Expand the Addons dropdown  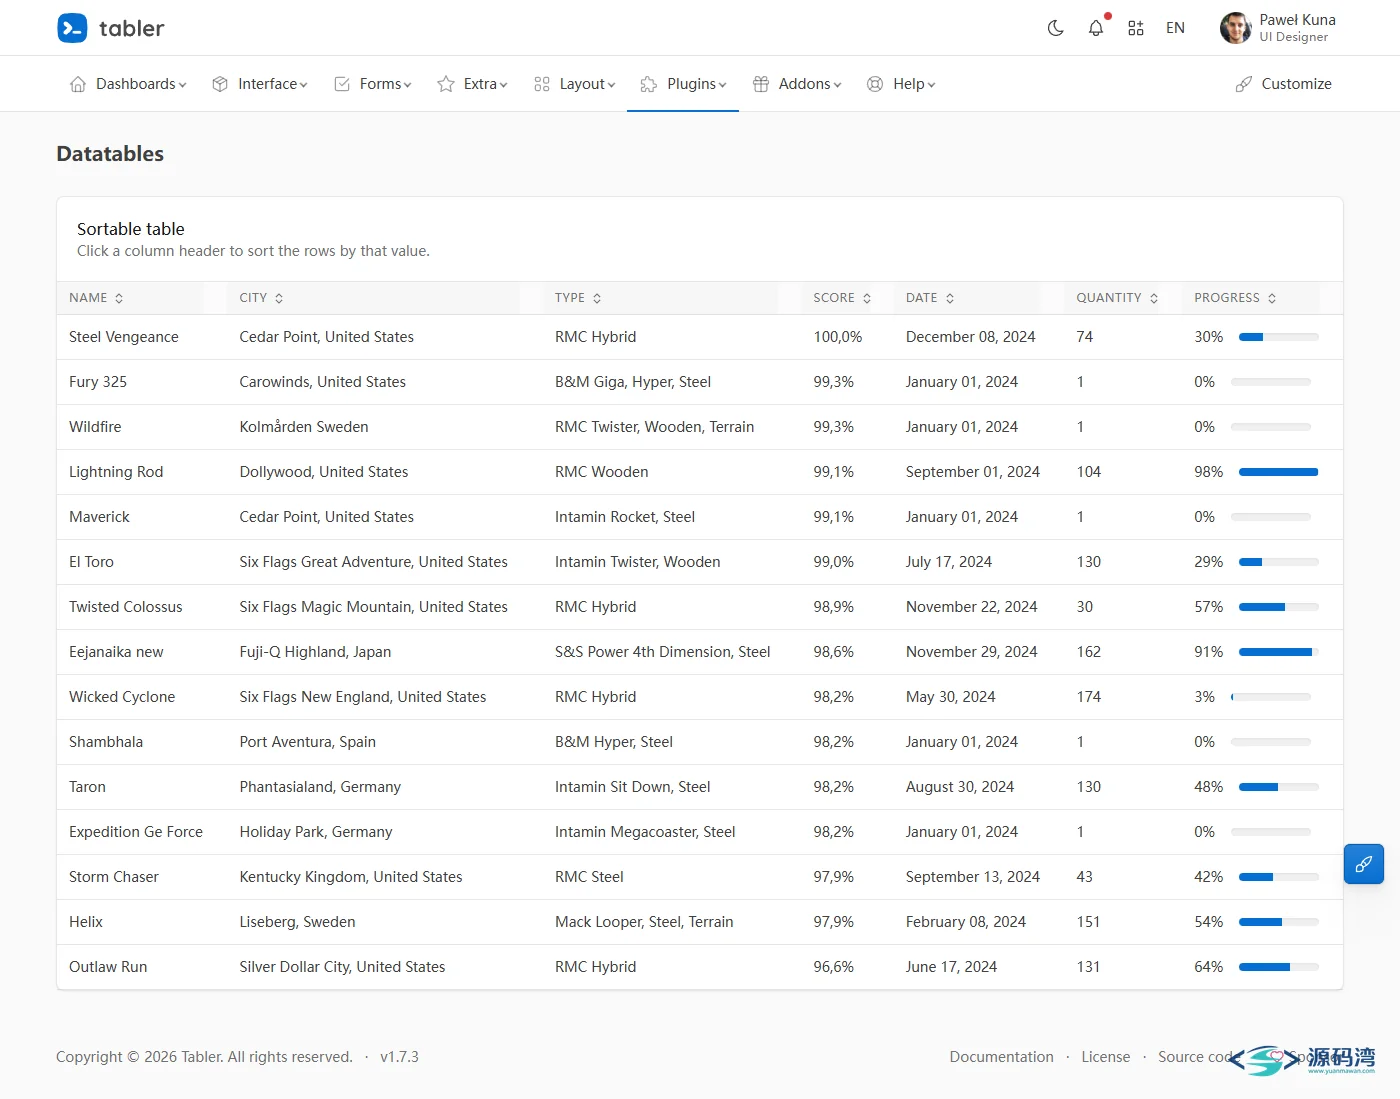tap(797, 84)
